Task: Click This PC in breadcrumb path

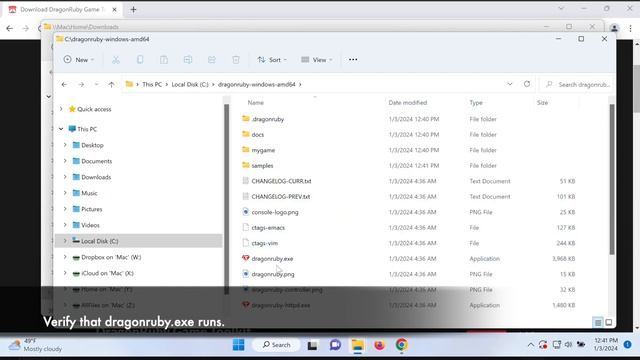Action: [x=152, y=84]
